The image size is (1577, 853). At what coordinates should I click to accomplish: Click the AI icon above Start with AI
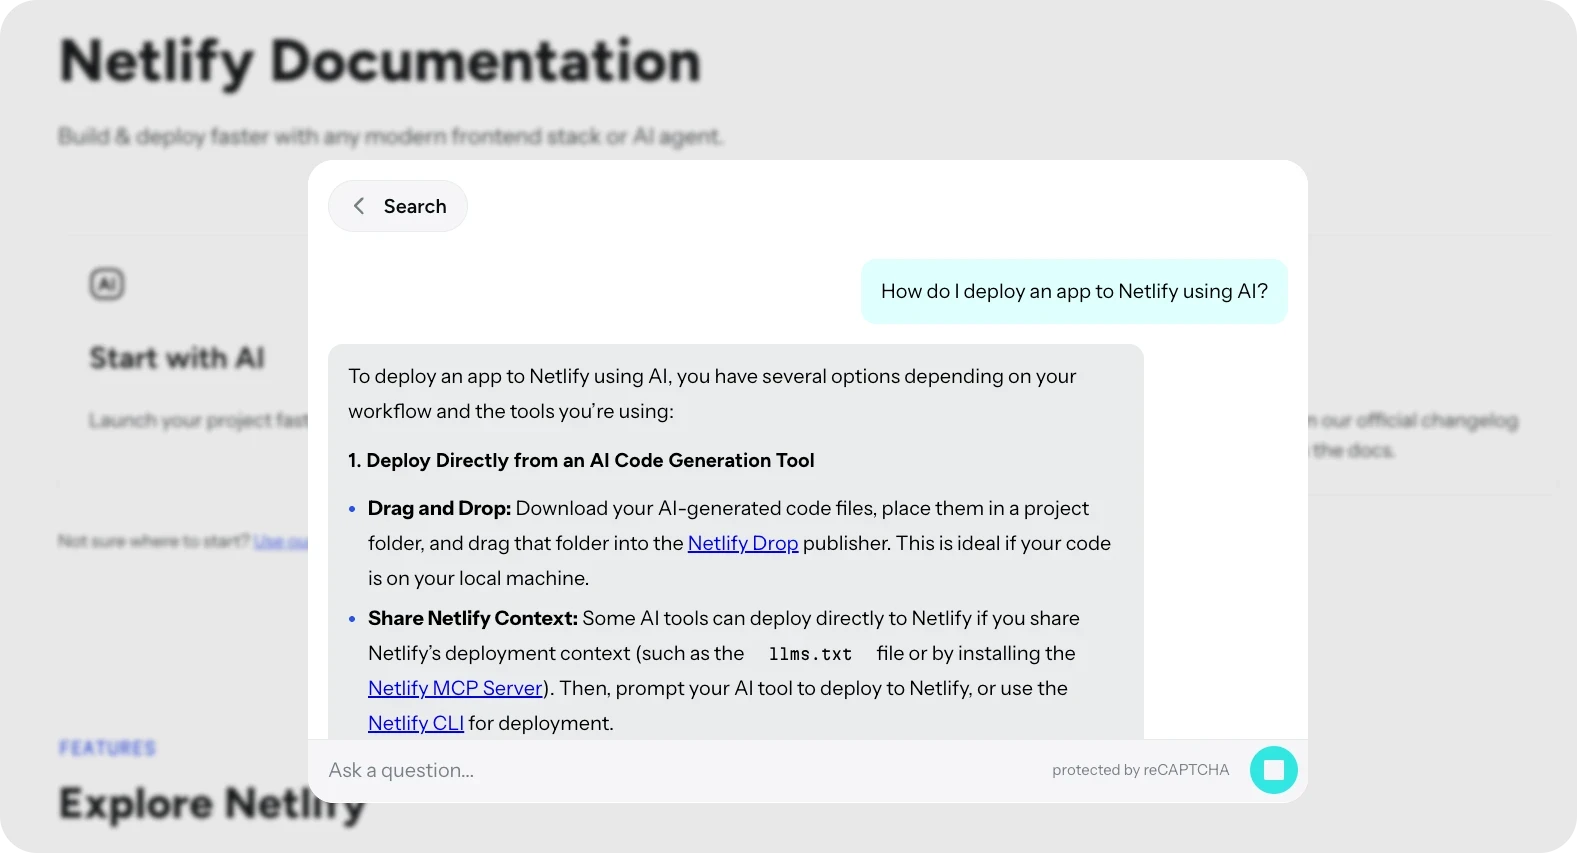coord(107,284)
